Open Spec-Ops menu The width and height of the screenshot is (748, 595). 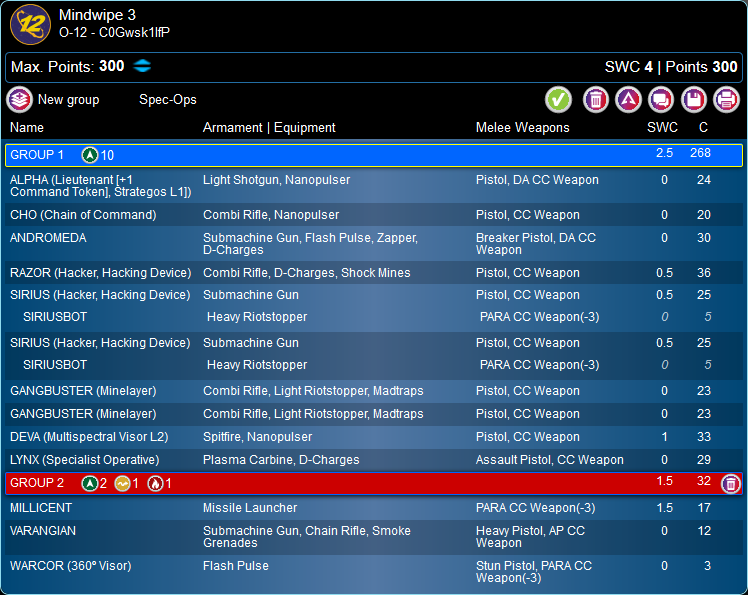point(168,100)
